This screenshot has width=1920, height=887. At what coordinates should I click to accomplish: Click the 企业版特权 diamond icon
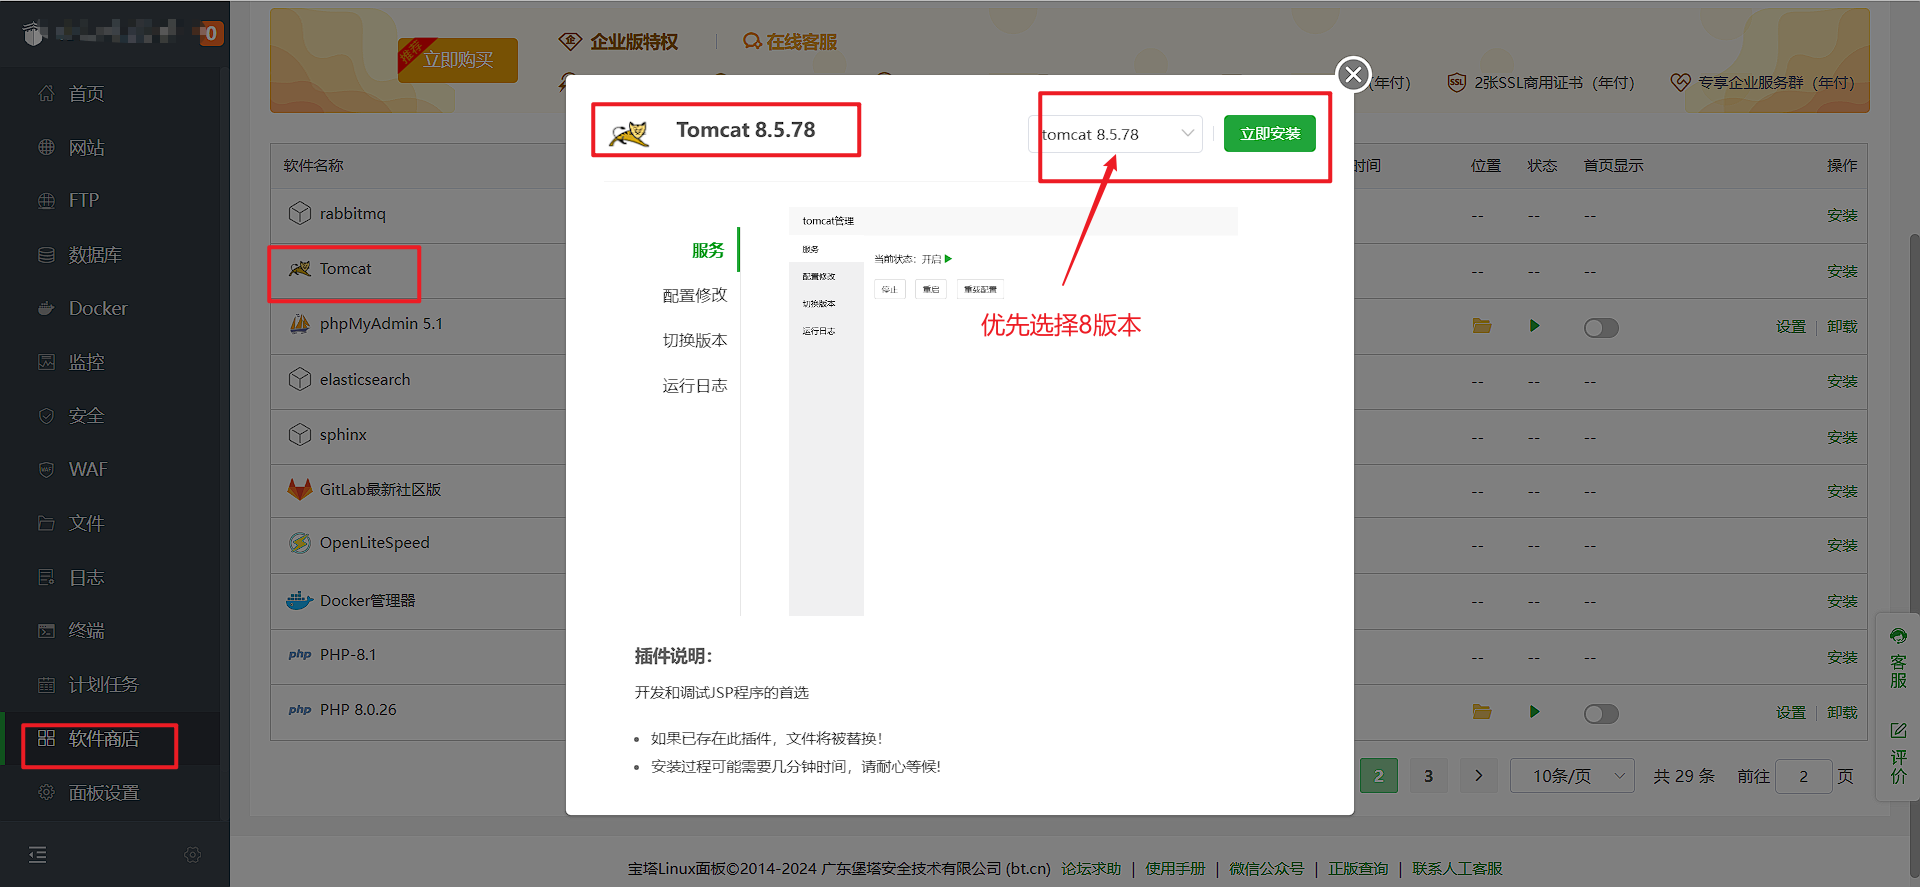[570, 41]
